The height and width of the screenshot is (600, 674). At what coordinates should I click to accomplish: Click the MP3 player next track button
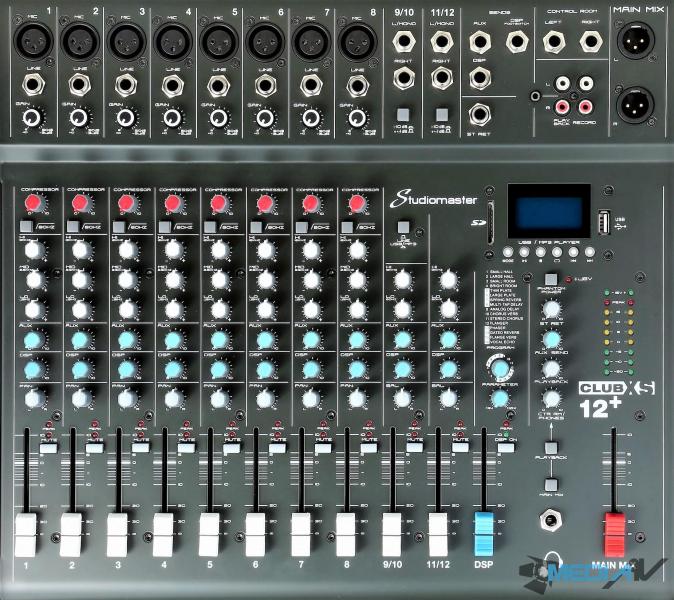[589, 252]
